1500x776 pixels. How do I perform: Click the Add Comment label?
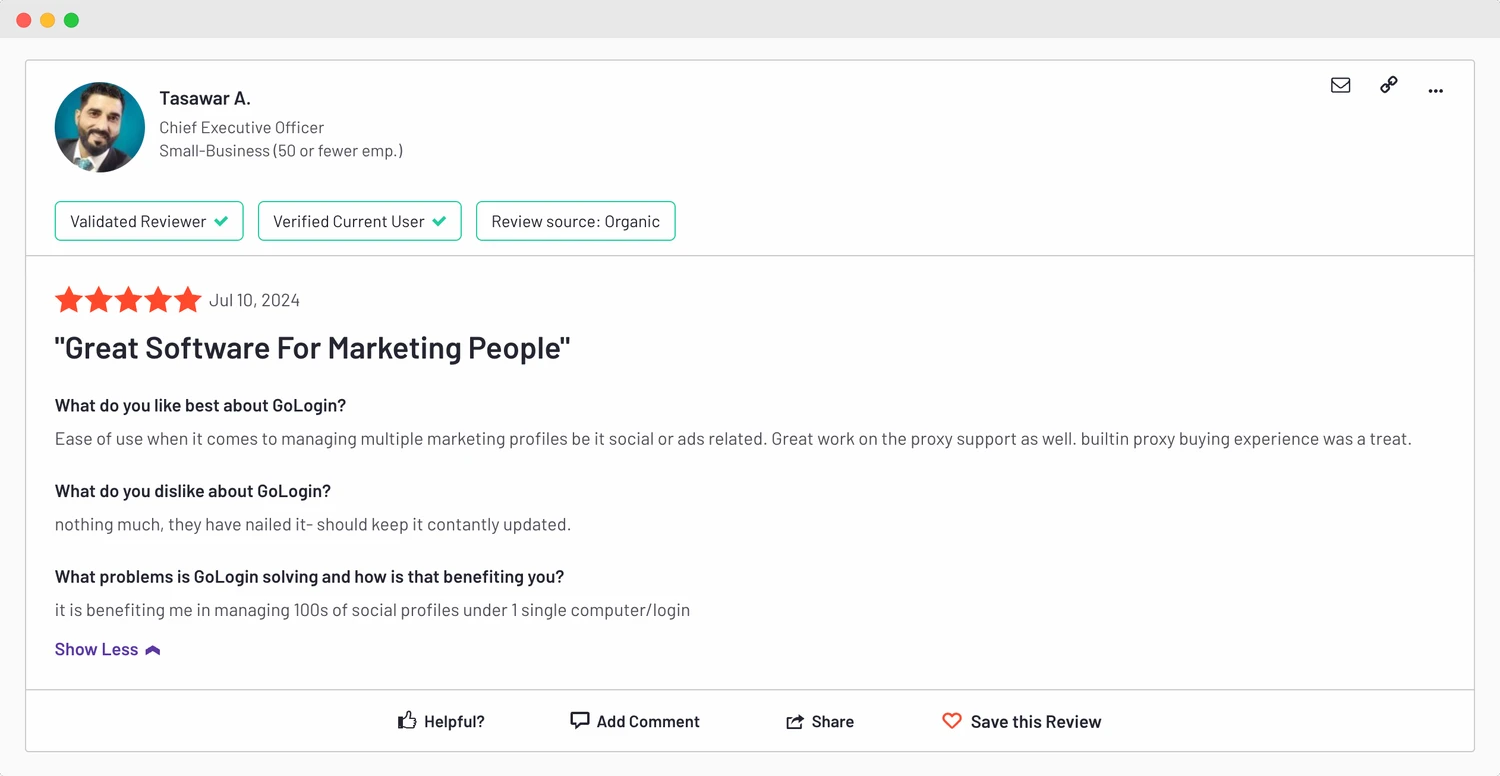648,722
